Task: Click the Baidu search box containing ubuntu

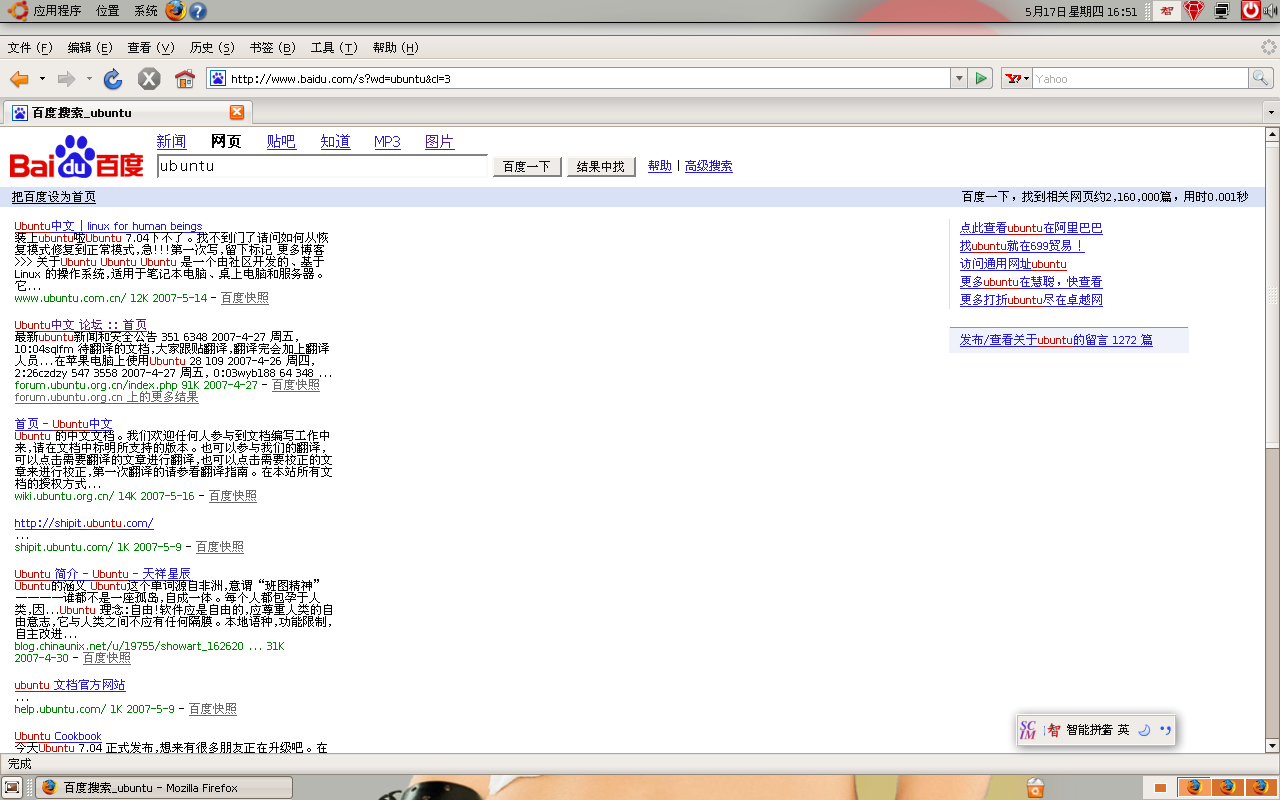Action: (x=322, y=166)
